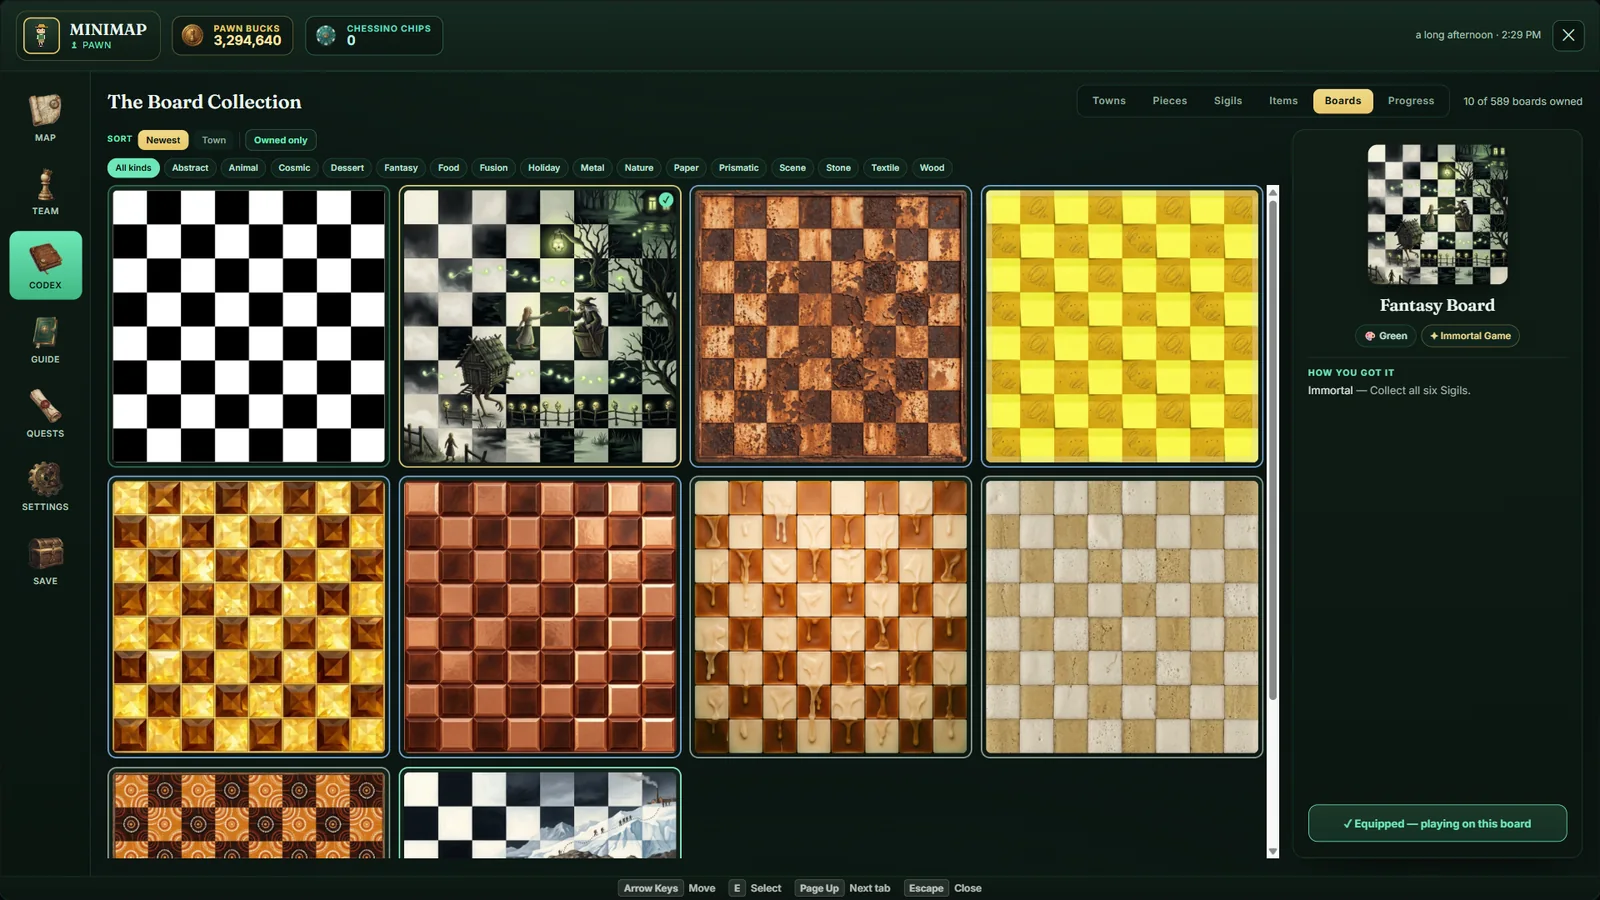Click the Fantasy Board preview image

pyautogui.click(x=1437, y=215)
